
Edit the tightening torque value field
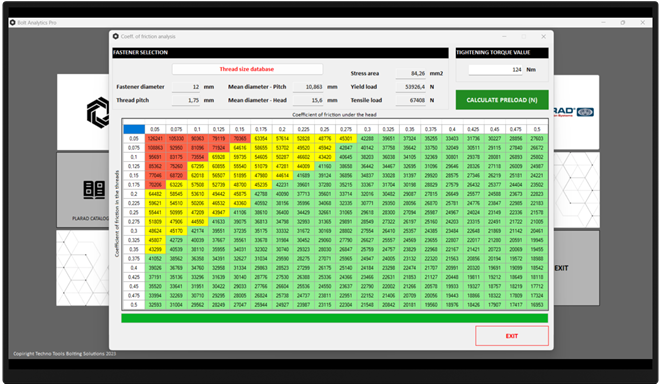[x=496, y=69]
